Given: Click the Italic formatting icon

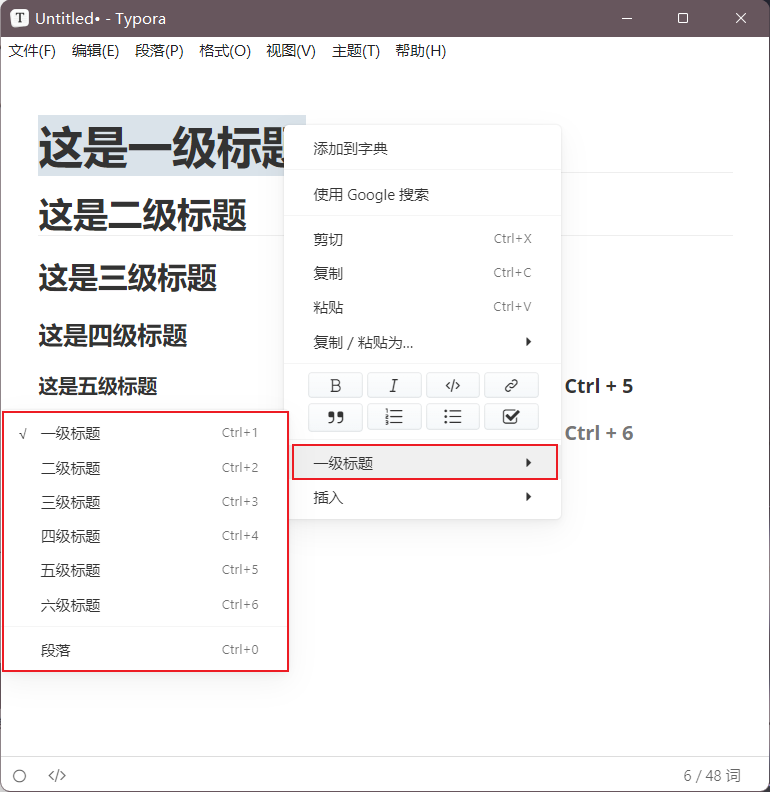Looking at the screenshot, I should click(393, 386).
